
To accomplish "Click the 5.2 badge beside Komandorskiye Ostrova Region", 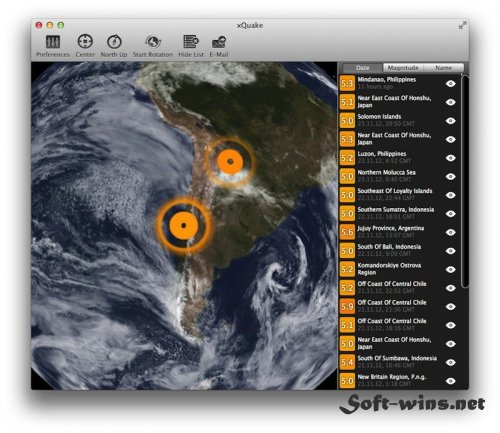I will click(x=347, y=269).
